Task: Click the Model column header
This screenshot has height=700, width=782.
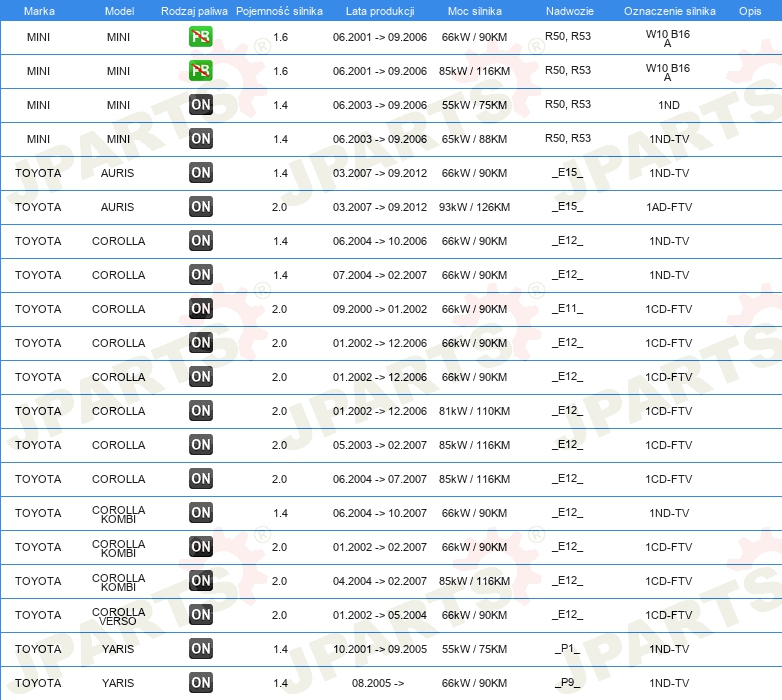Action: click(x=119, y=11)
